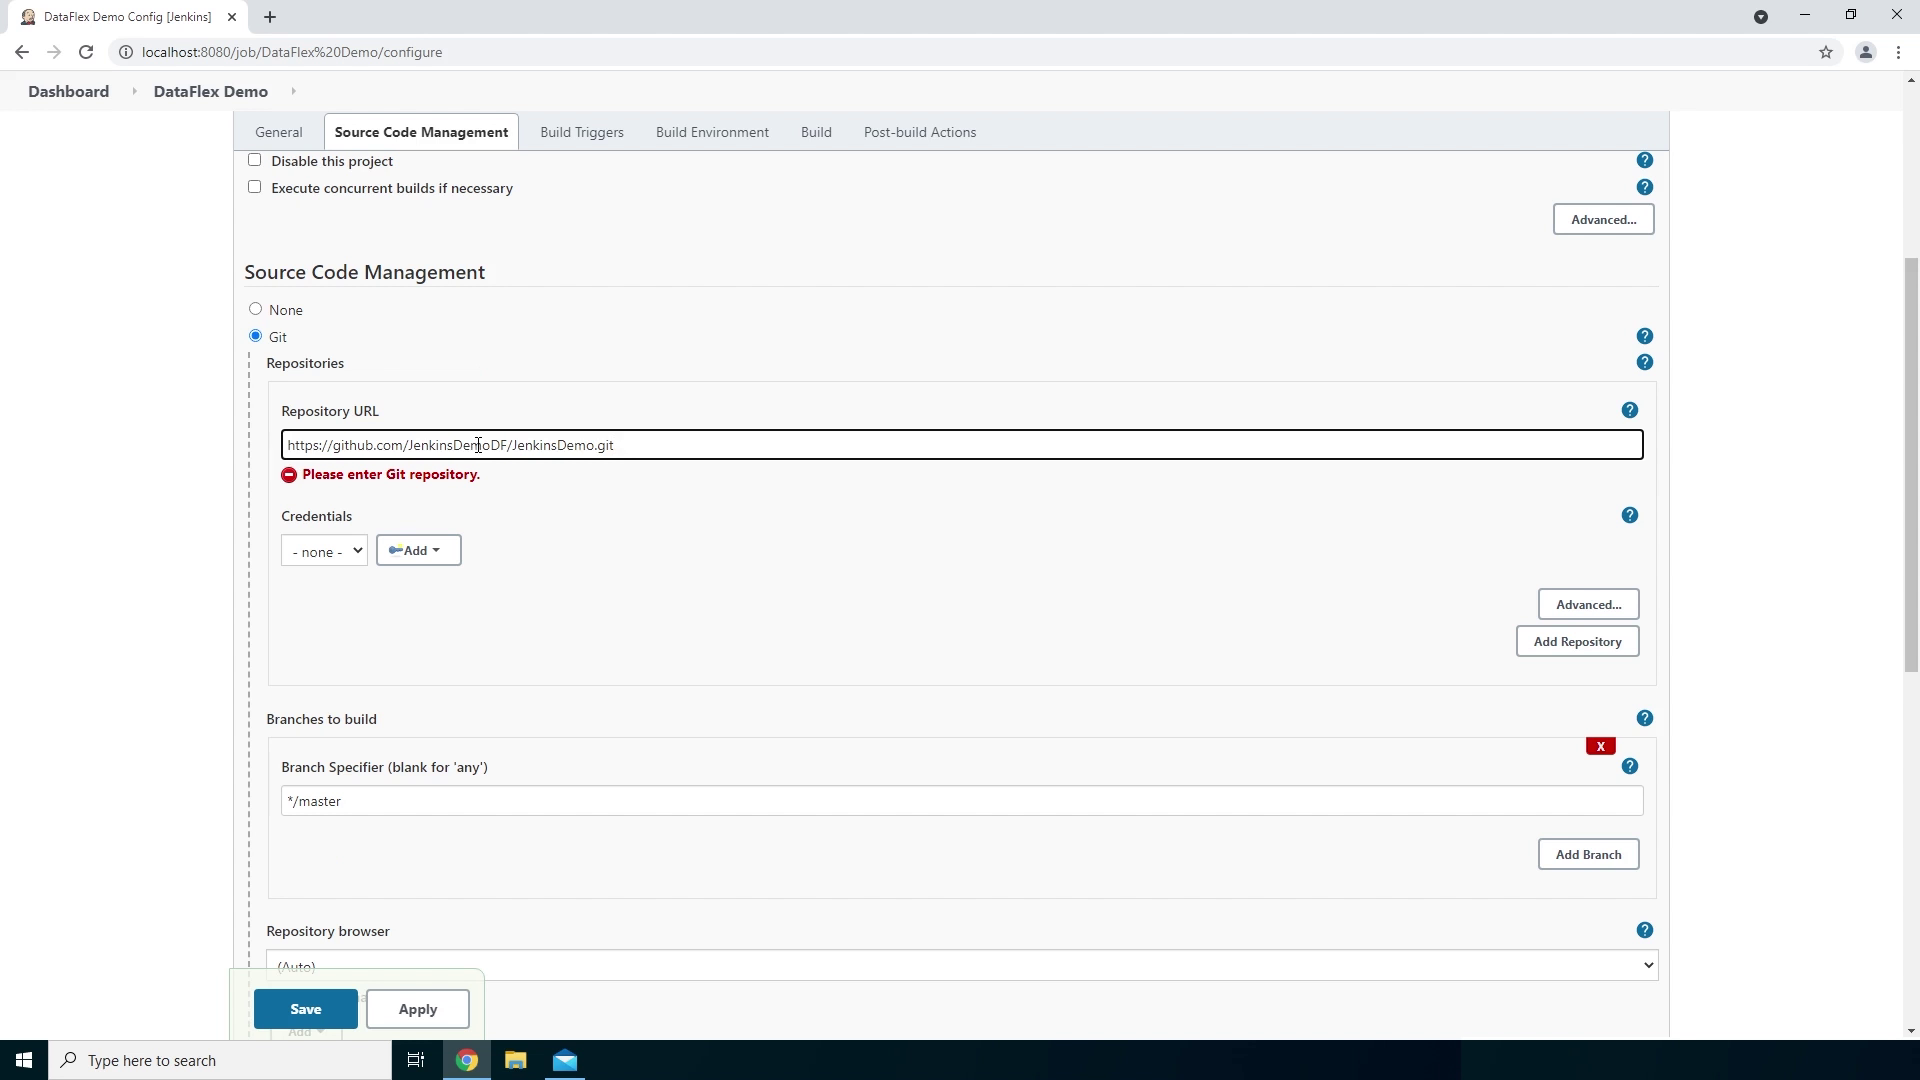Open help for Repository browser
1920x1080 pixels.
(x=1645, y=930)
